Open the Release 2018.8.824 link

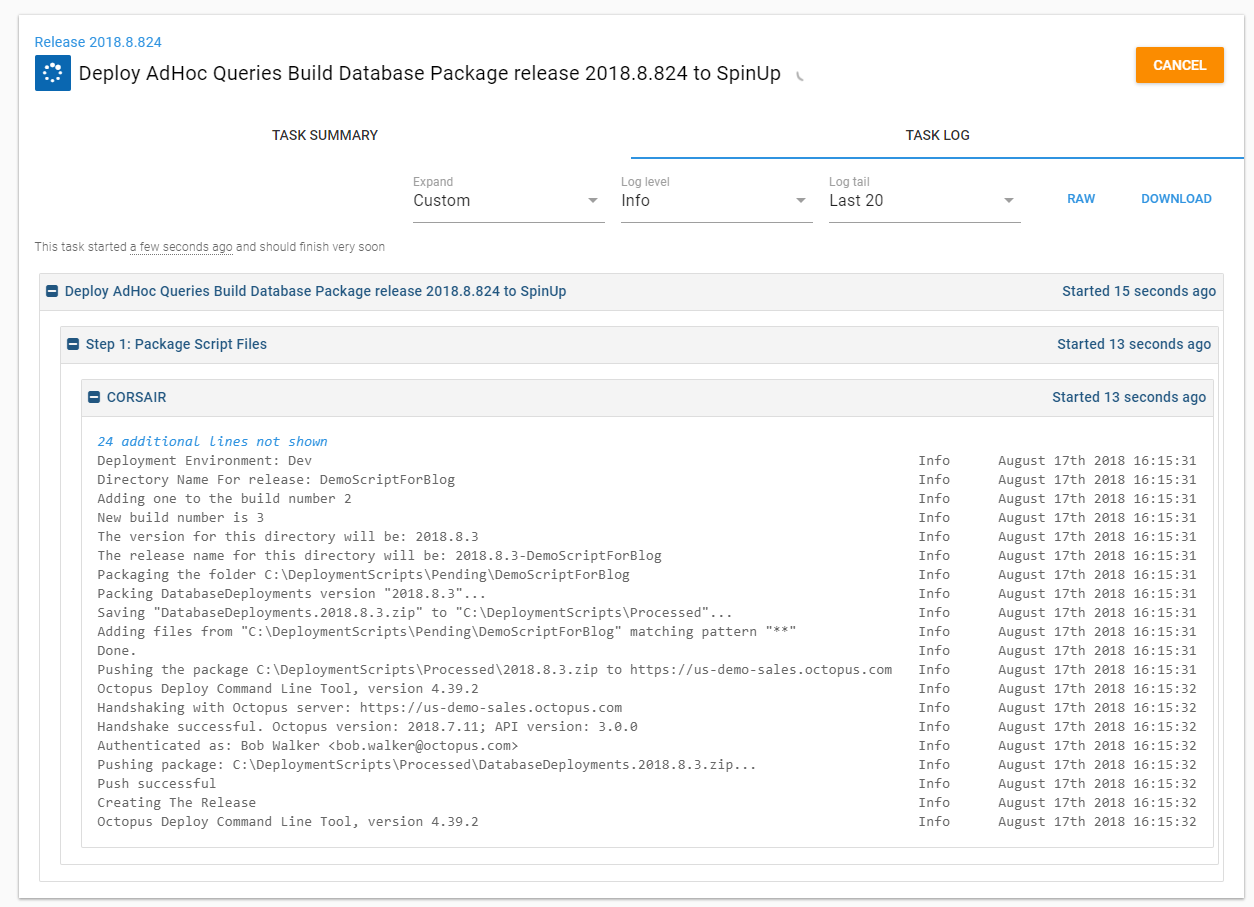(x=98, y=42)
